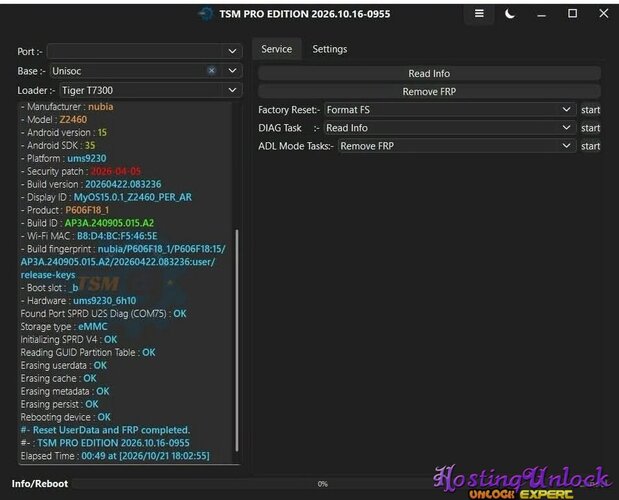
Task: Click the TSM PRO EDITION title text
Action: click(x=304, y=14)
